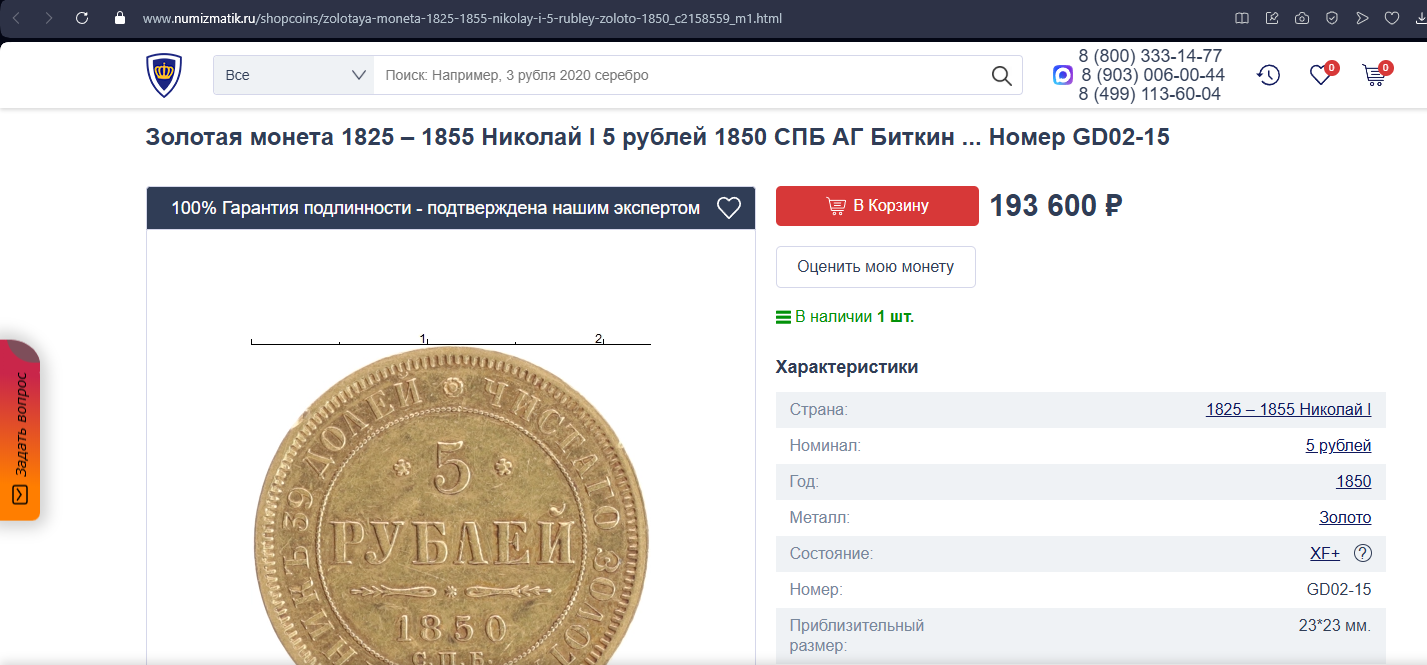Click the search magnifier icon
1427x665 pixels.
click(x=1001, y=75)
